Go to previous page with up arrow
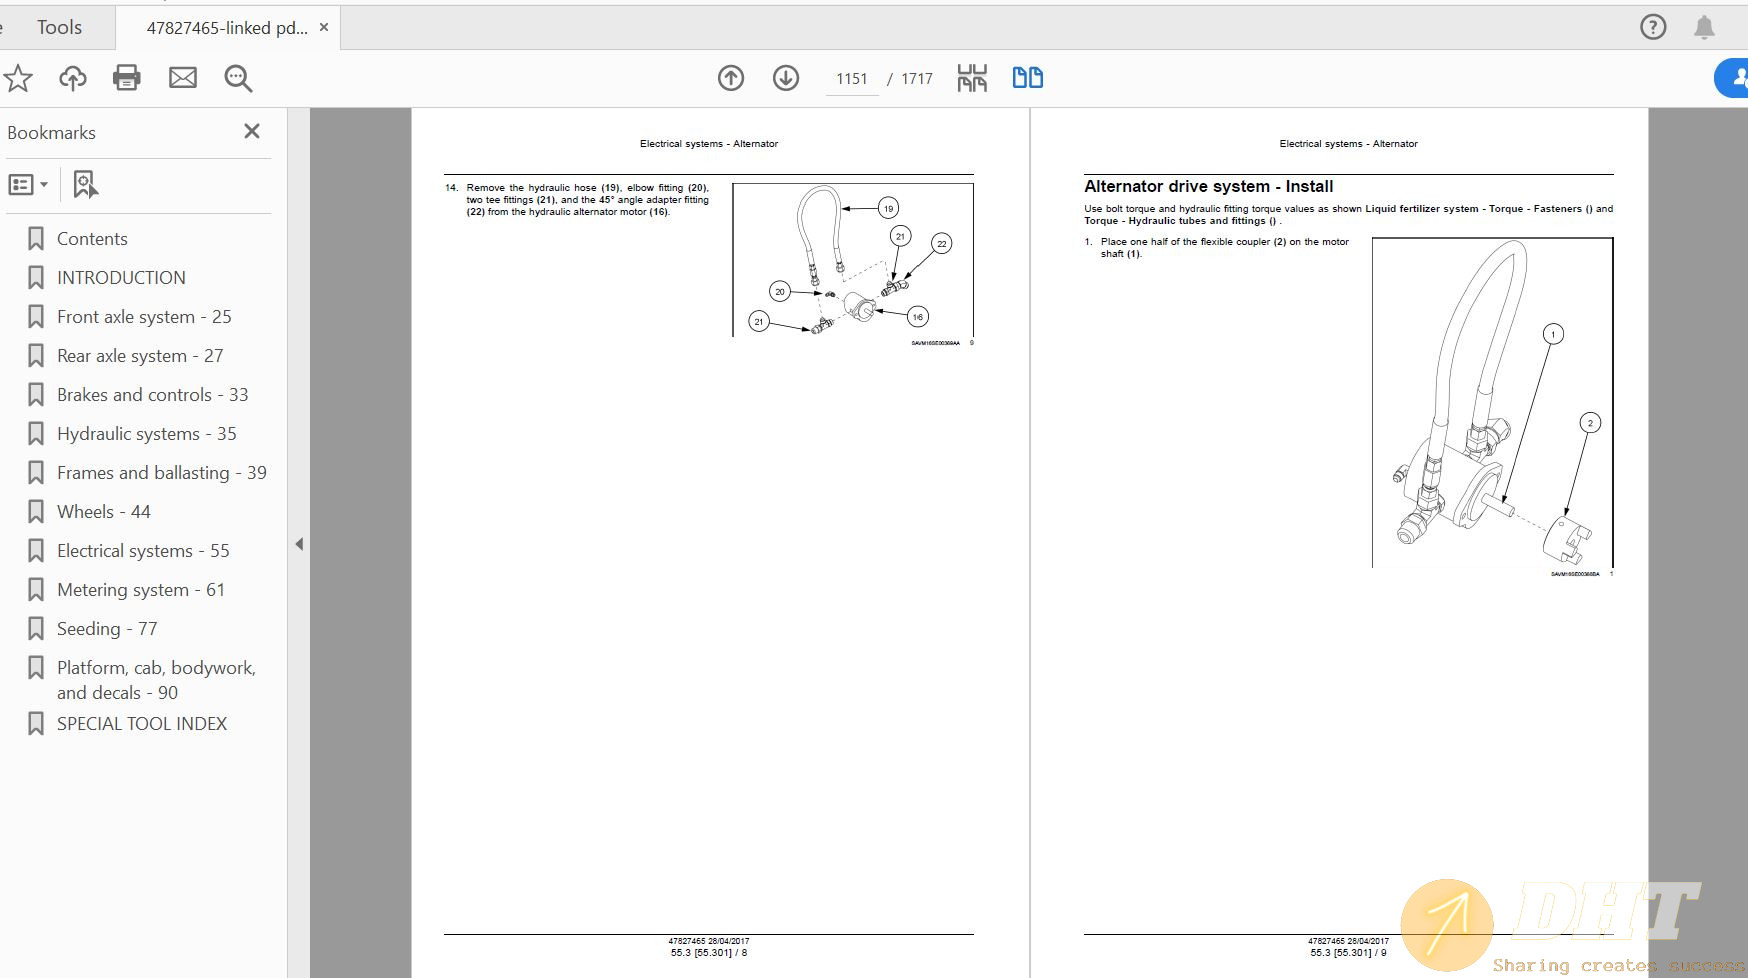The image size is (1748, 978). [x=731, y=78]
